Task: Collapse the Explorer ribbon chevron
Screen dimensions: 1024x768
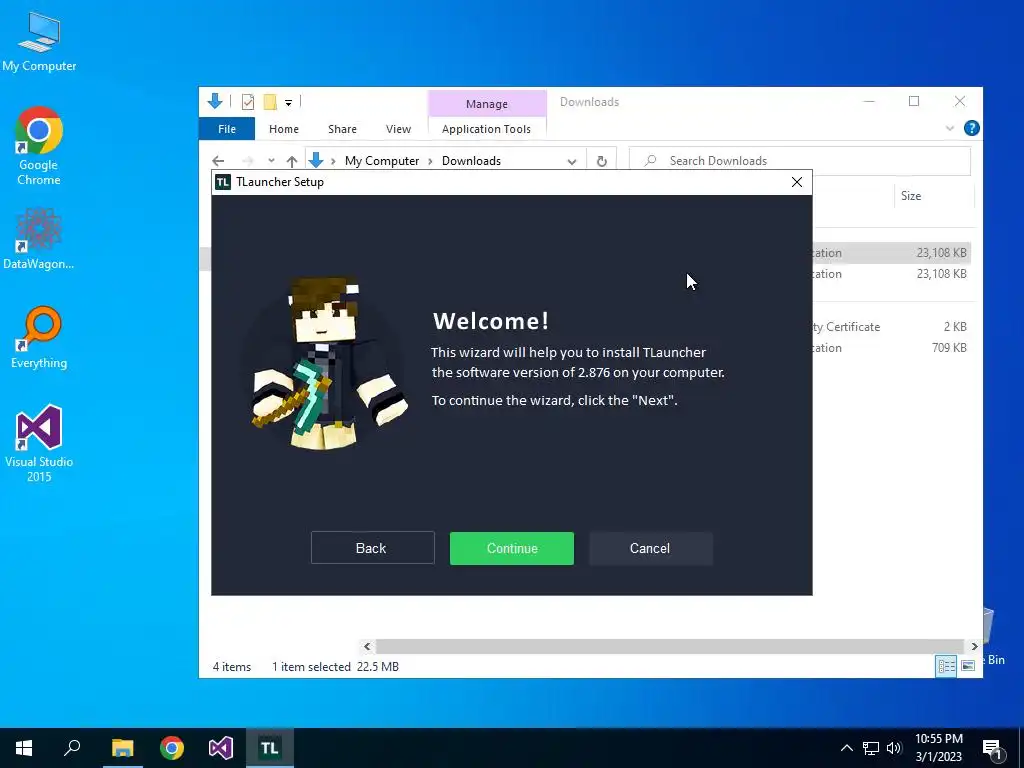Action: tap(950, 129)
